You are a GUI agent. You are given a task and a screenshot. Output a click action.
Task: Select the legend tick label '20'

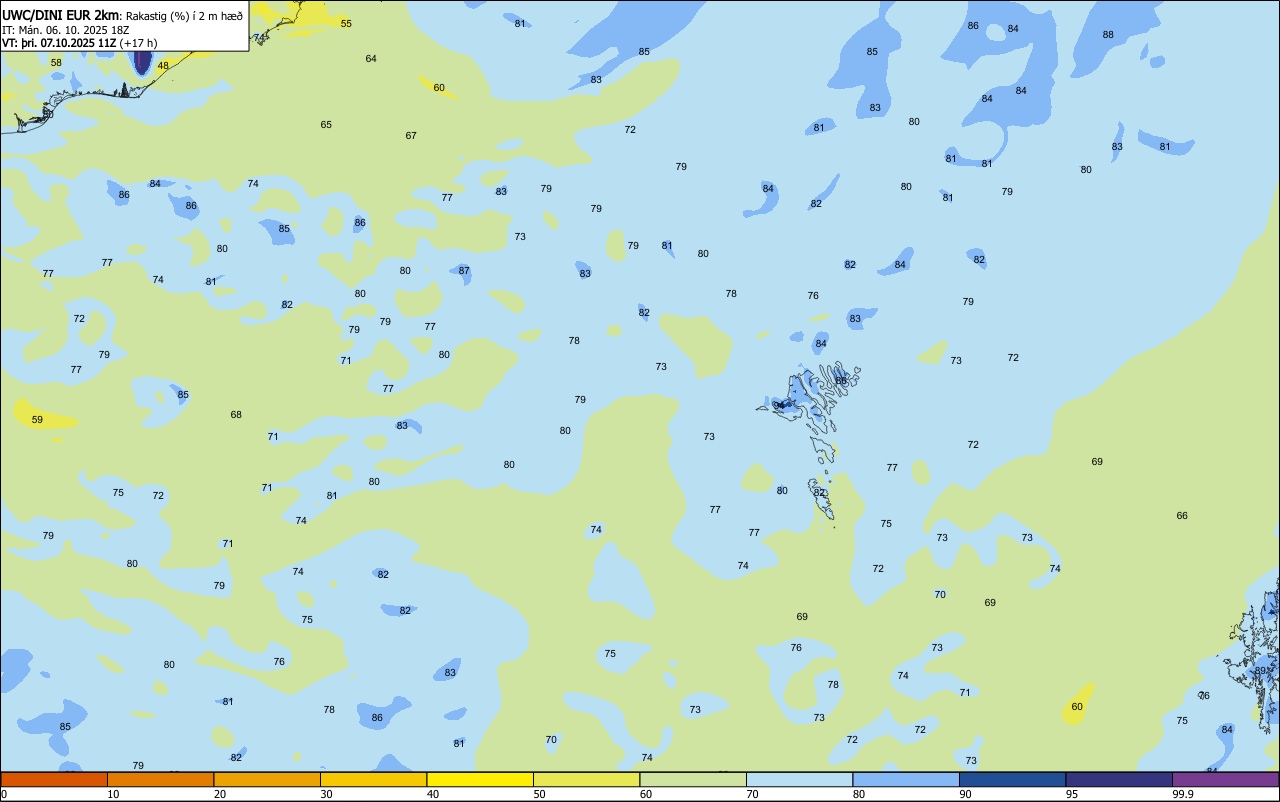point(220,794)
